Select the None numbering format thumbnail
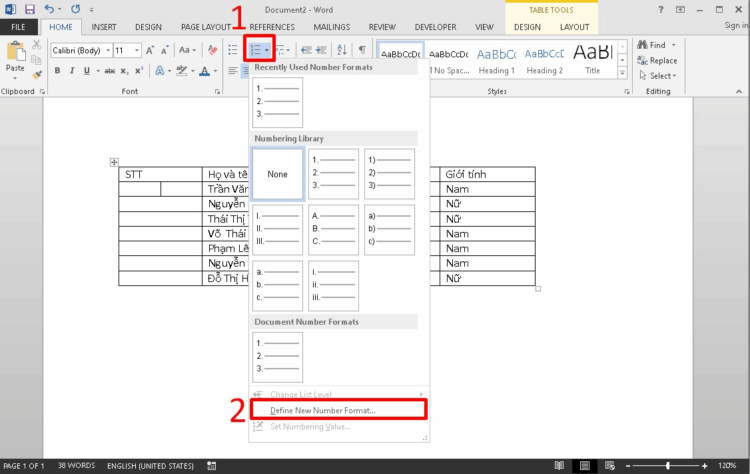The height and width of the screenshot is (474, 750). pyautogui.click(x=278, y=174)
